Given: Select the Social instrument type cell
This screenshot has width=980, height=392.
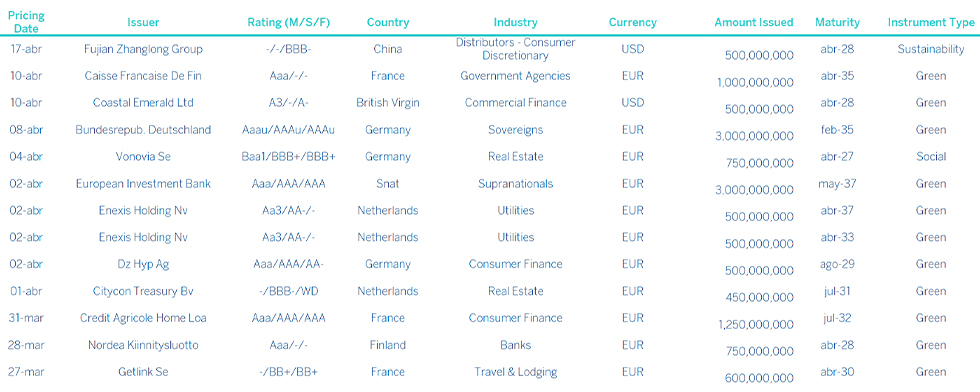Looking at the screenshot, I should (931, 157).
